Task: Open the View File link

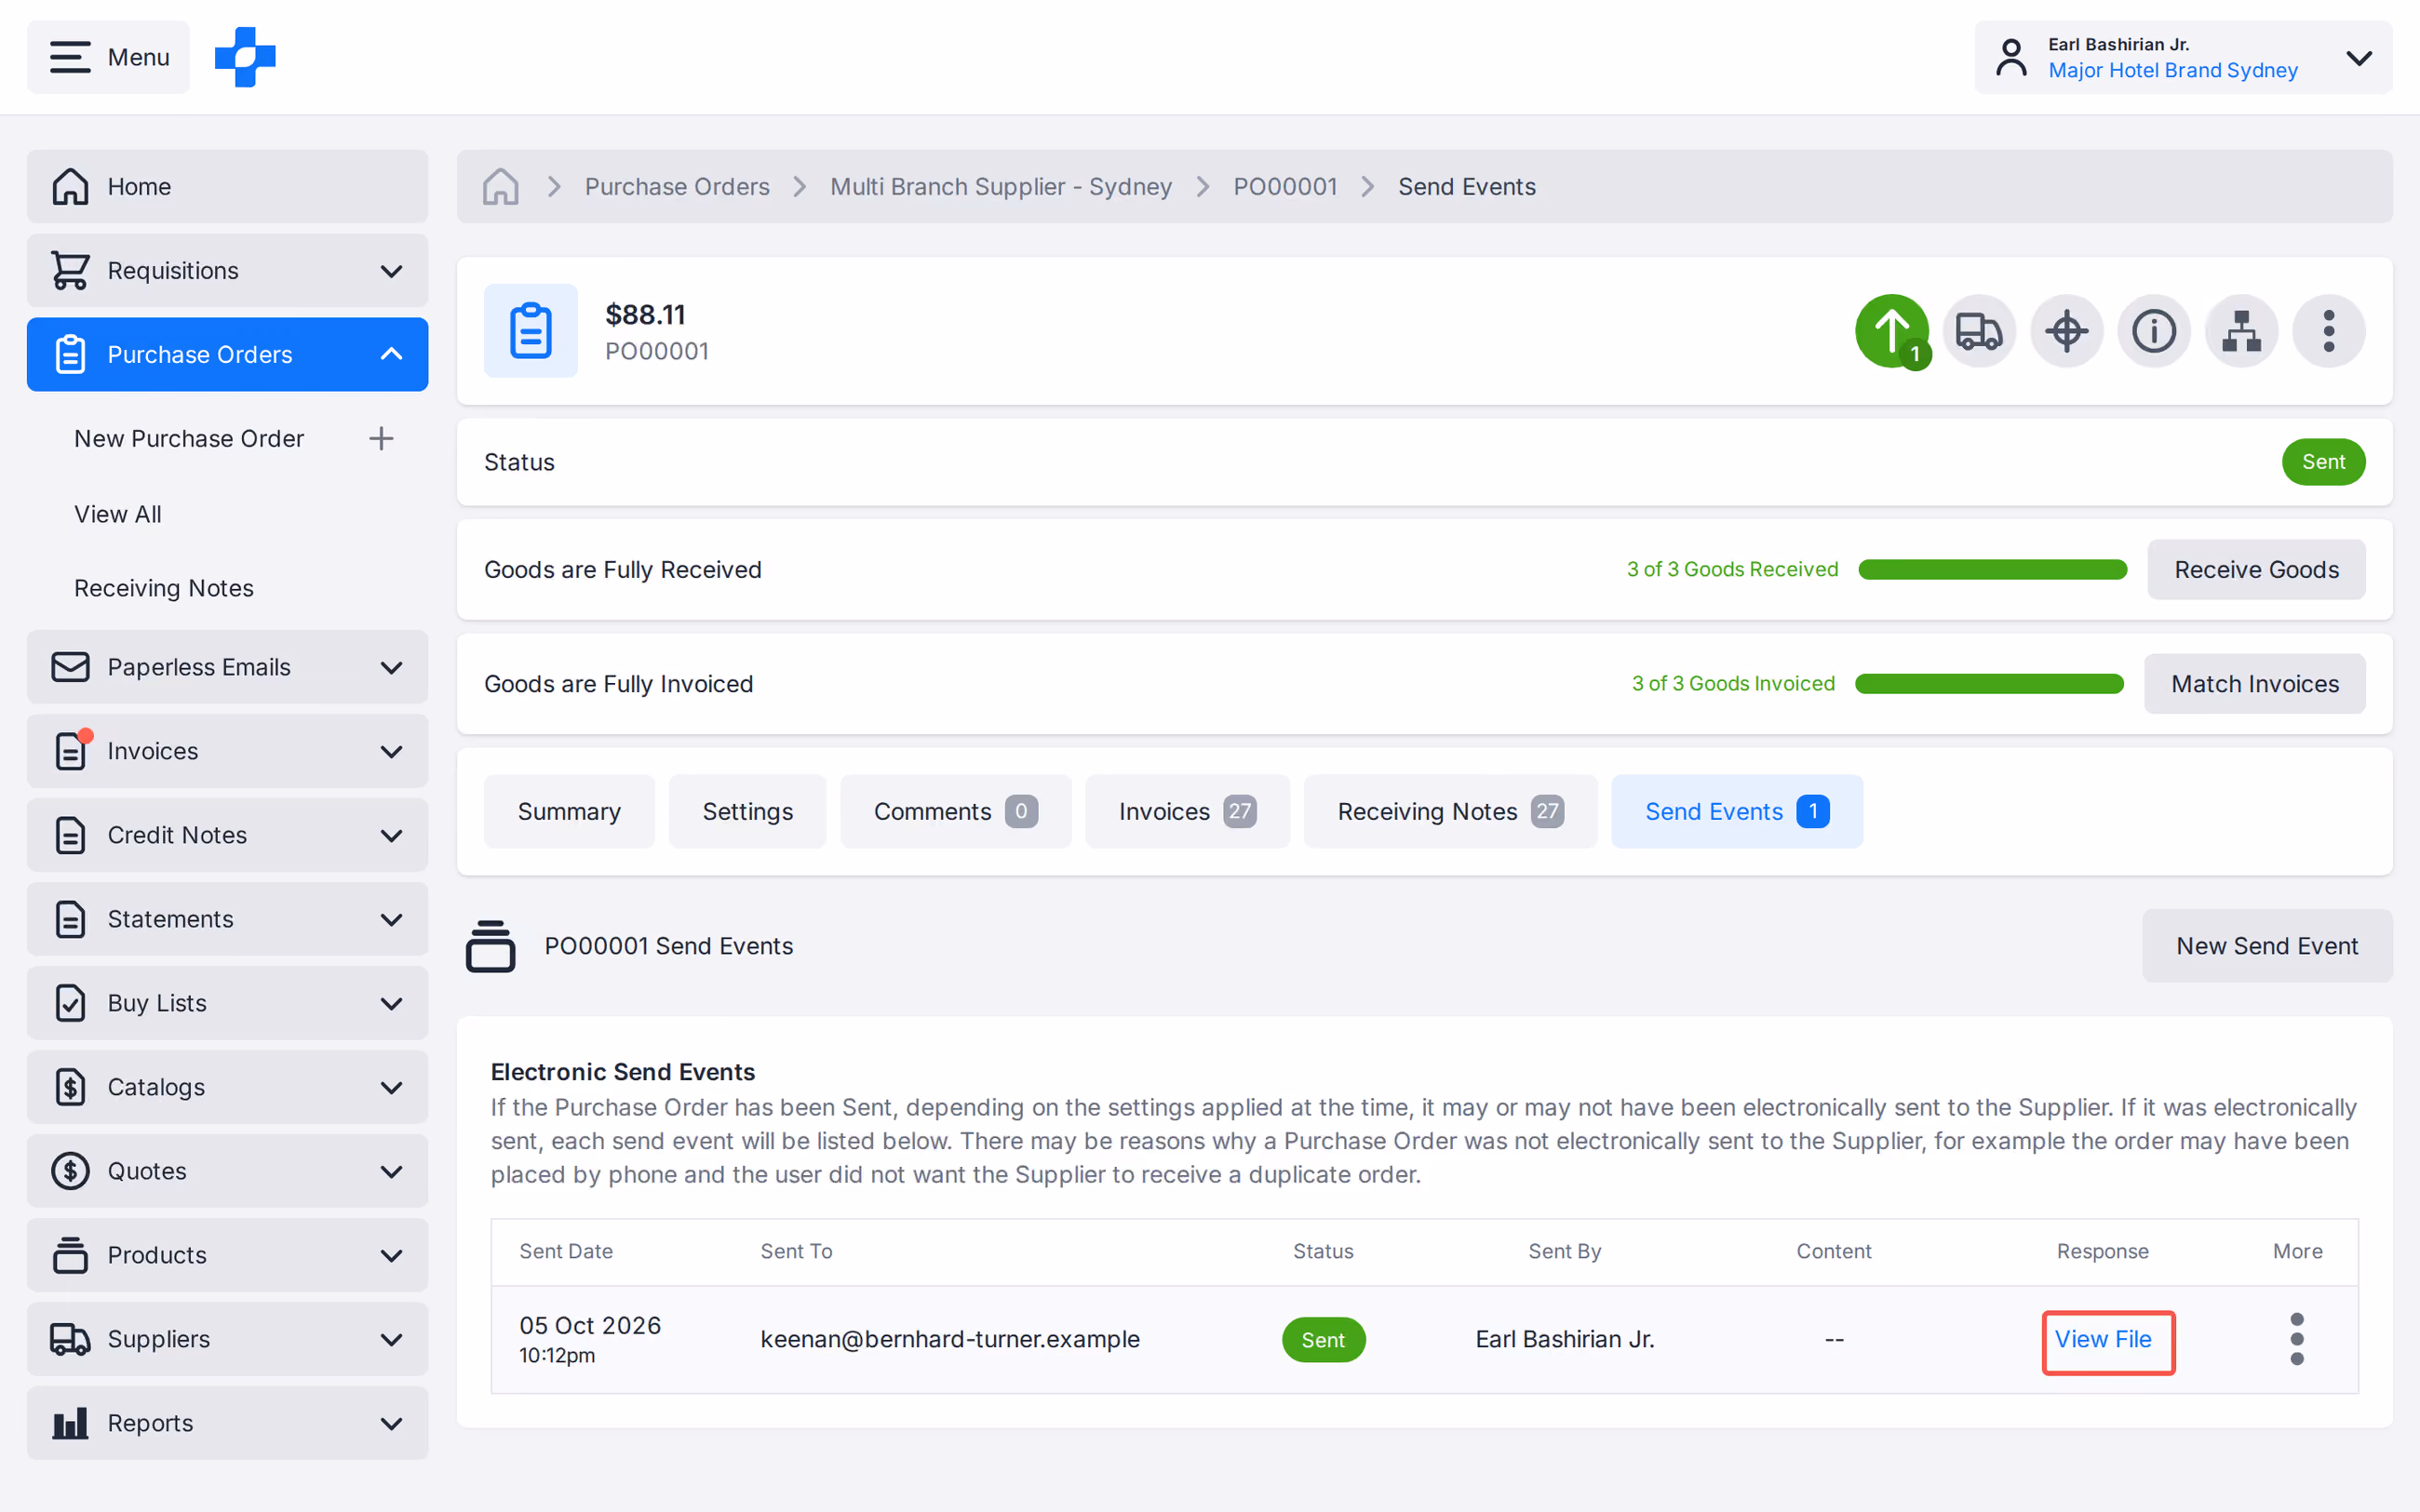Action: 2103,1339
